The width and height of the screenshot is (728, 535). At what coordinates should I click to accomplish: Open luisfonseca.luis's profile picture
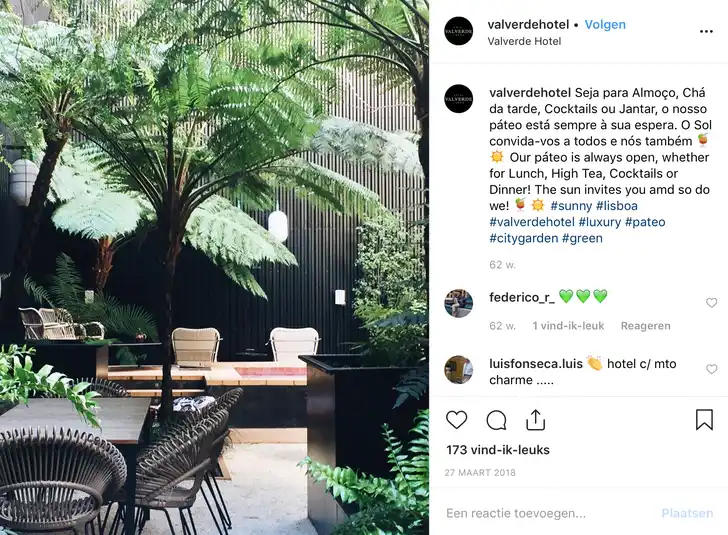click(459, 370)
